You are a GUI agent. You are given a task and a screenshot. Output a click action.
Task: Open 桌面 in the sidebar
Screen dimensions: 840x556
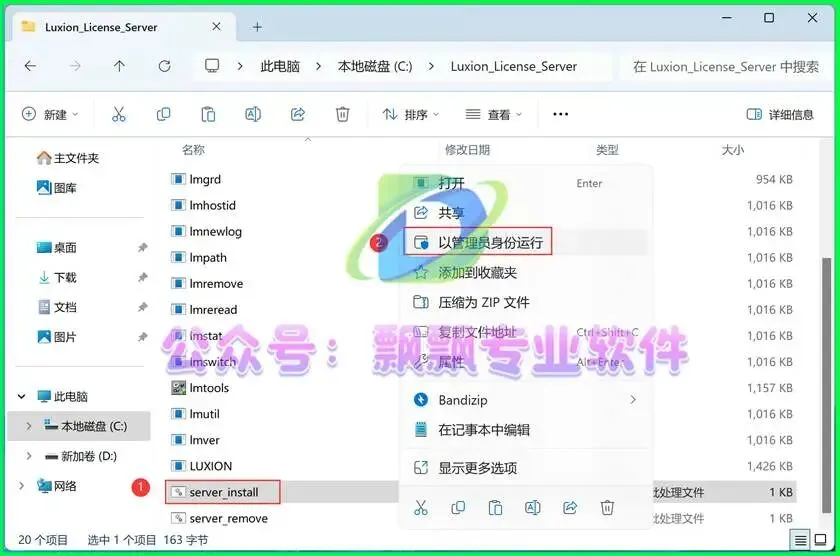coord(57,247)
